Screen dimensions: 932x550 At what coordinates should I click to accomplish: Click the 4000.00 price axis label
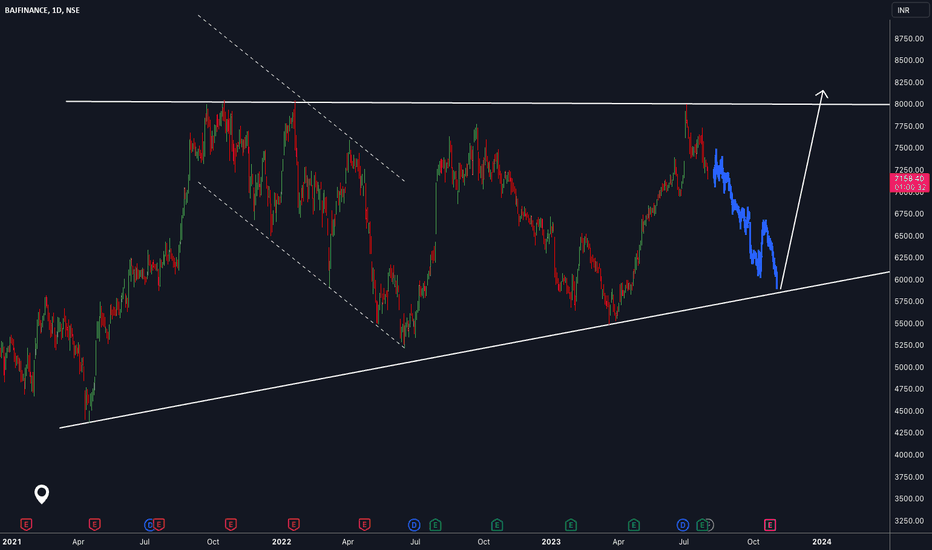[x=909, y=455]
